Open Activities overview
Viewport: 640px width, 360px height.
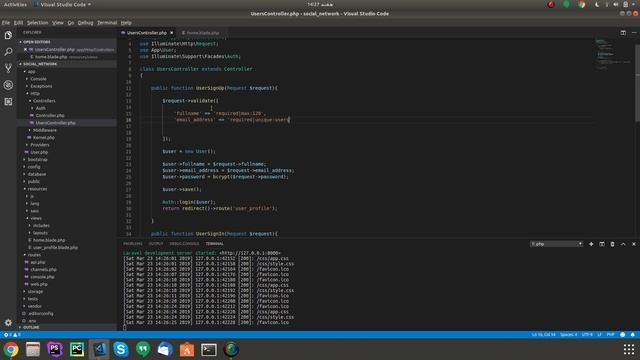click(15, 4)
